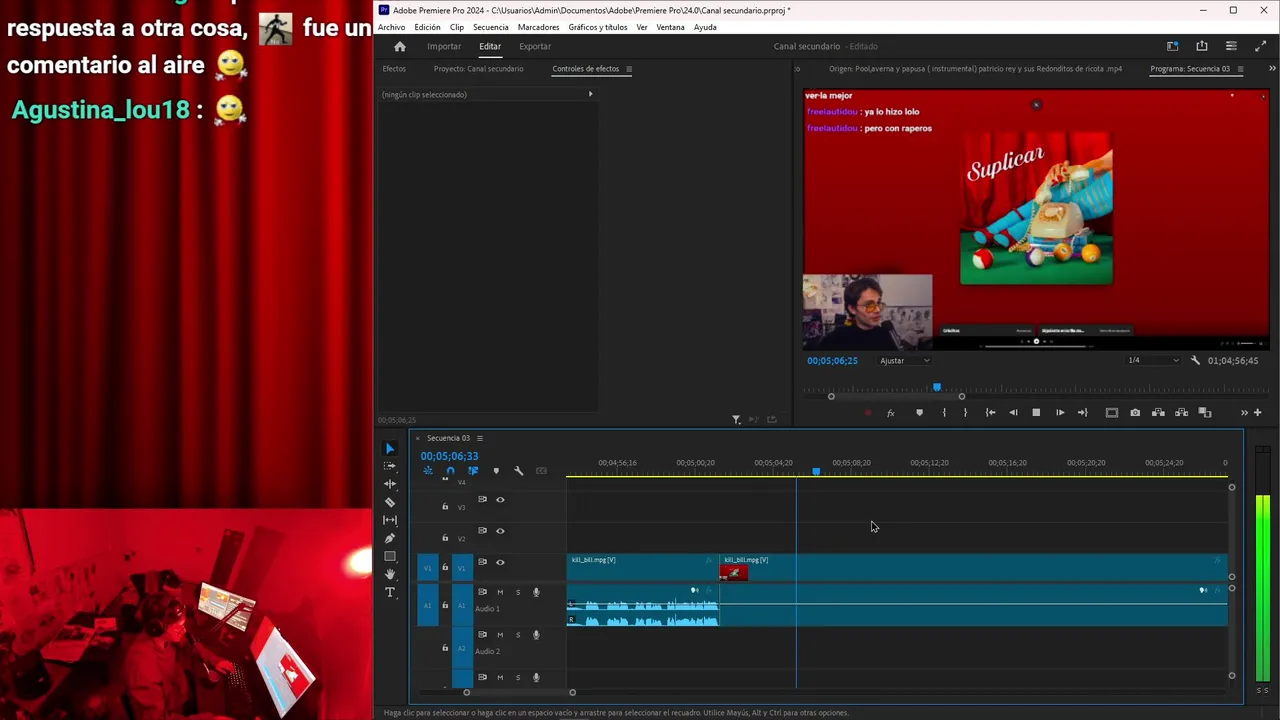The width and height of the screenshot is (1280, 720).
Task: Select the Rectangle shape tool
Action: click(390, 556)
